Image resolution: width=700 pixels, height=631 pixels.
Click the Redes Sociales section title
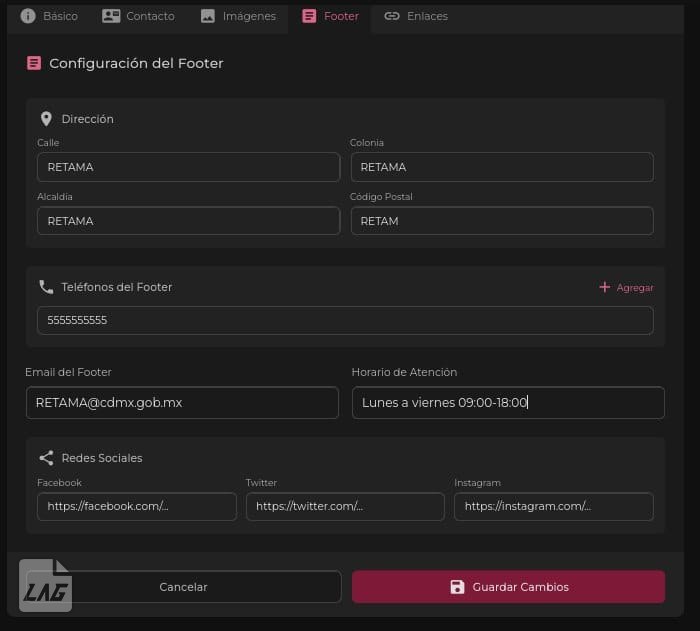[102, 458]
